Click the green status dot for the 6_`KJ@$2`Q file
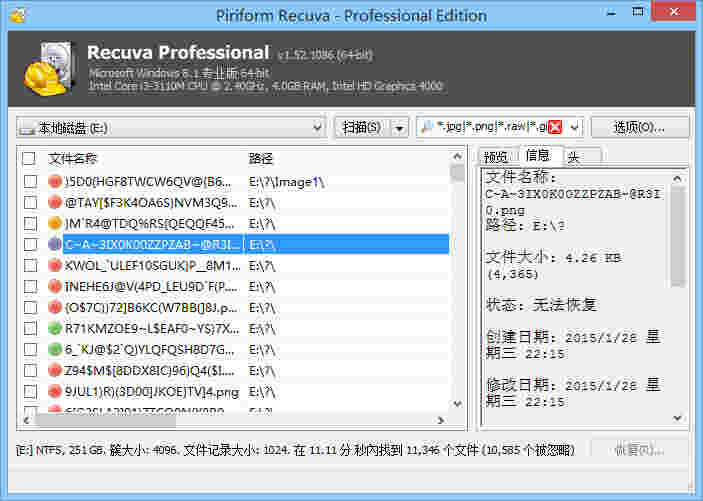Viewport: 703px width, 501px height. 55,349
